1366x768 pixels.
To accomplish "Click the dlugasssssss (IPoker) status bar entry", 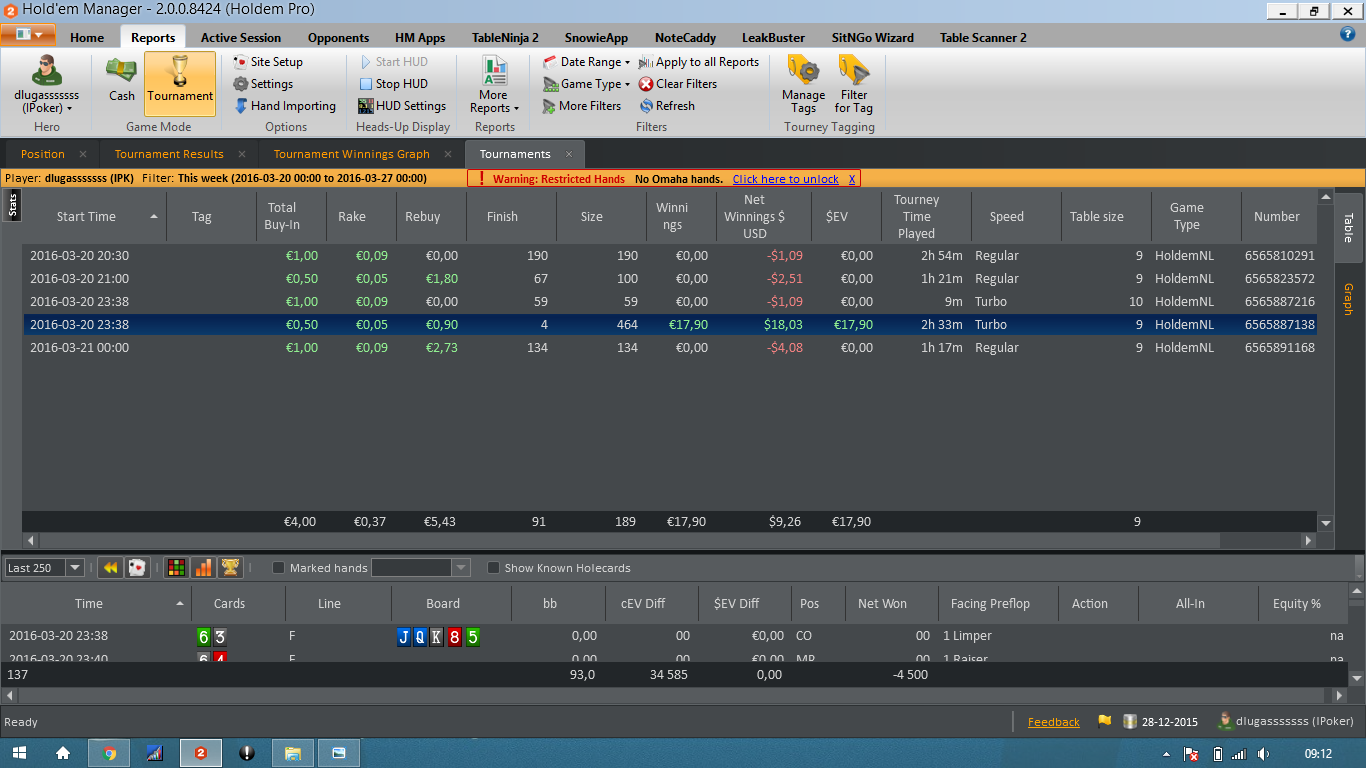I will (1286, 721).
